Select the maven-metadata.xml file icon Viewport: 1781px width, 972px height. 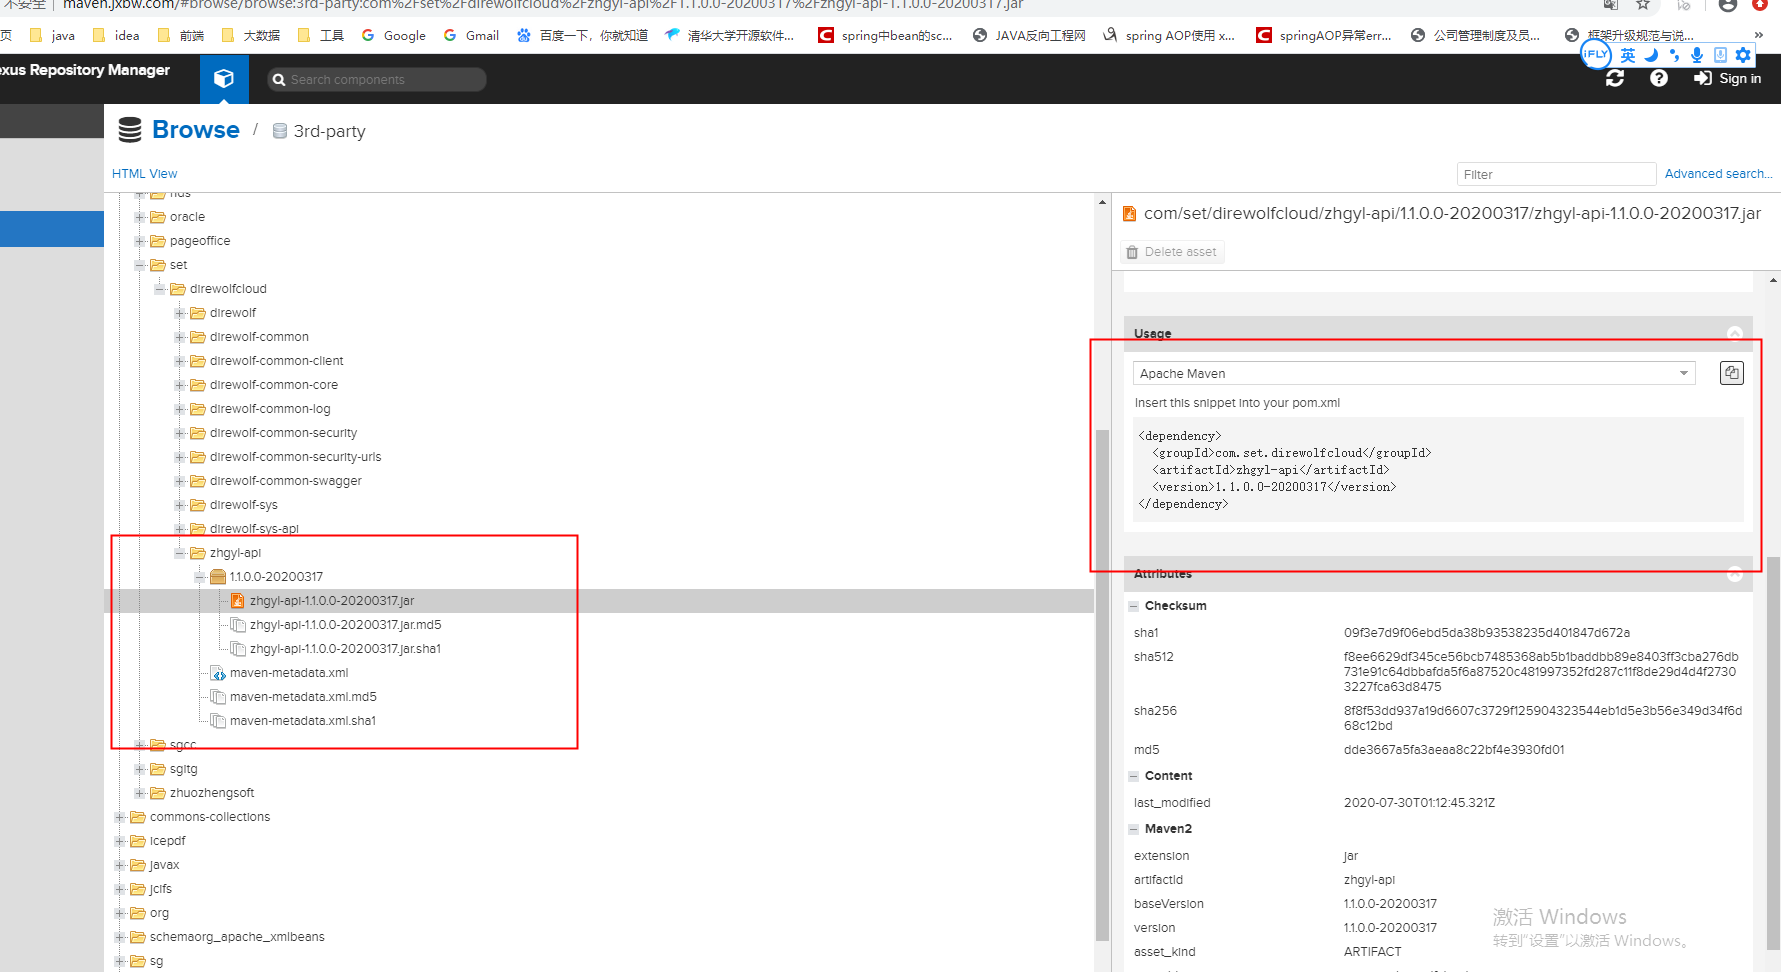pos(218,673)
